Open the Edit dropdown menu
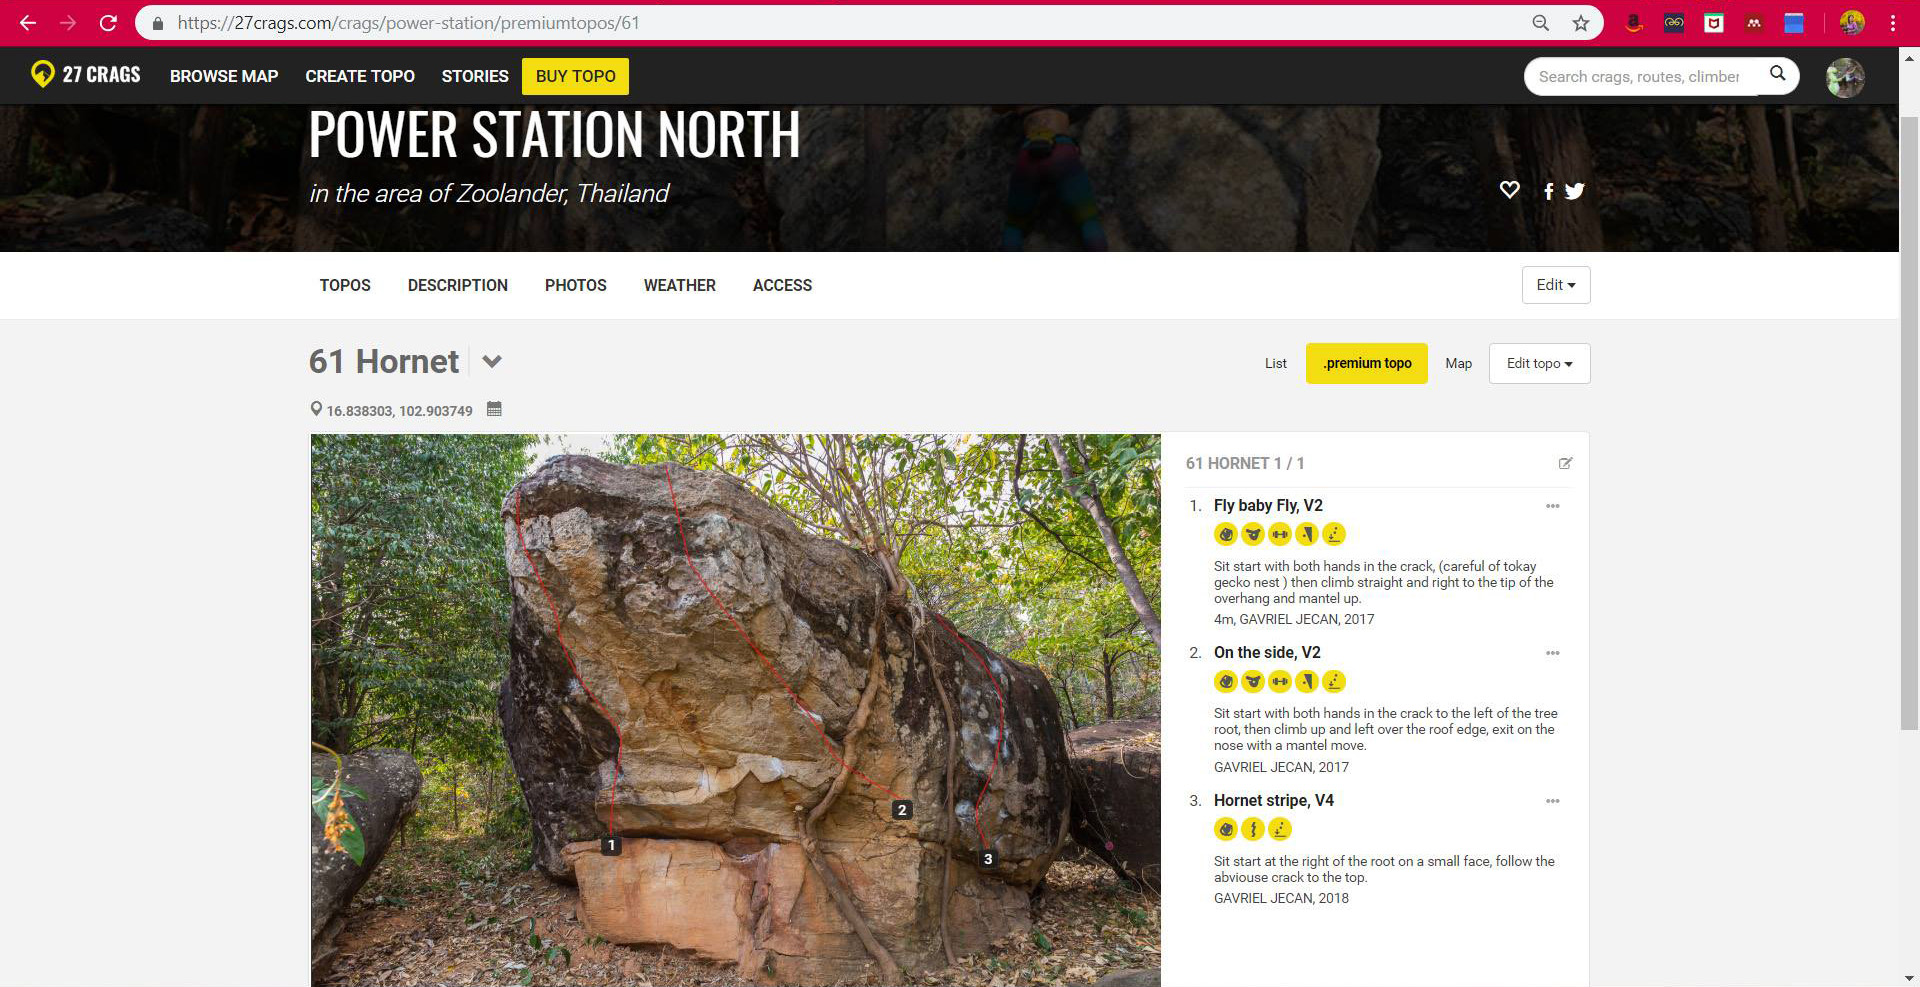1920x987 pixels. [x=1556, y=285]
